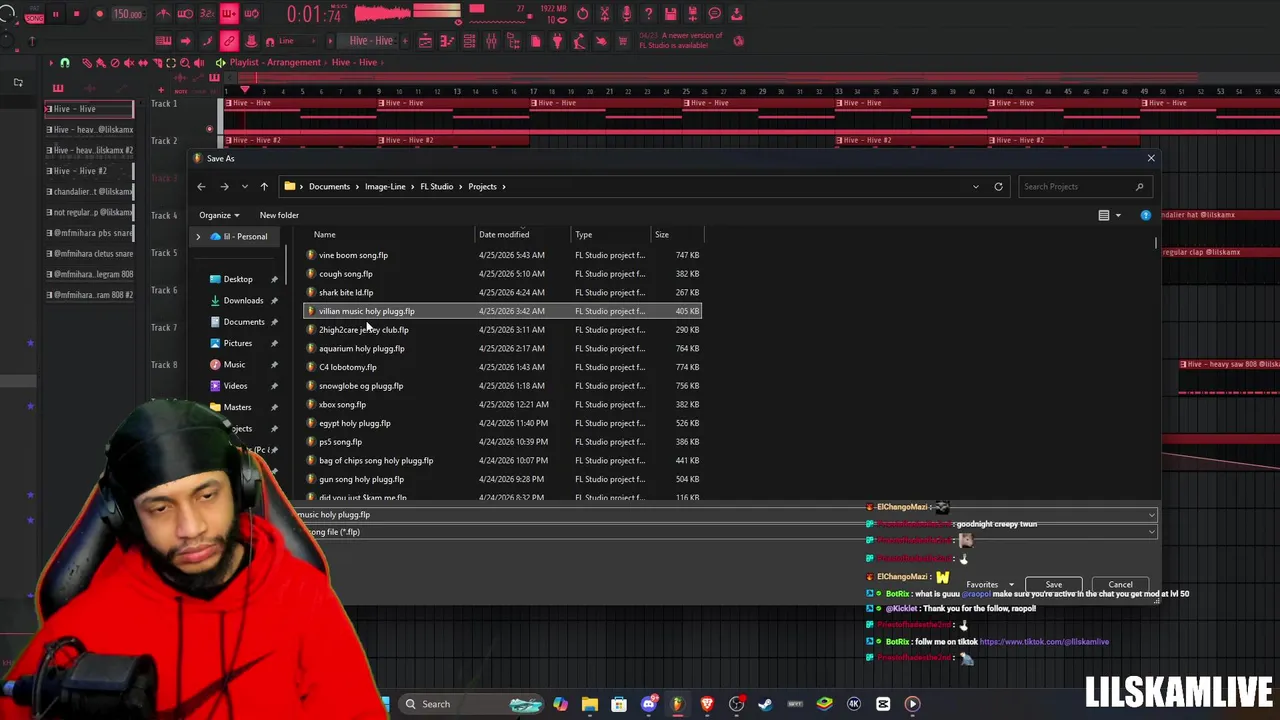The image size is (1280, 720).
Task: Click New folder button
Action: click(x=279, y=215)
